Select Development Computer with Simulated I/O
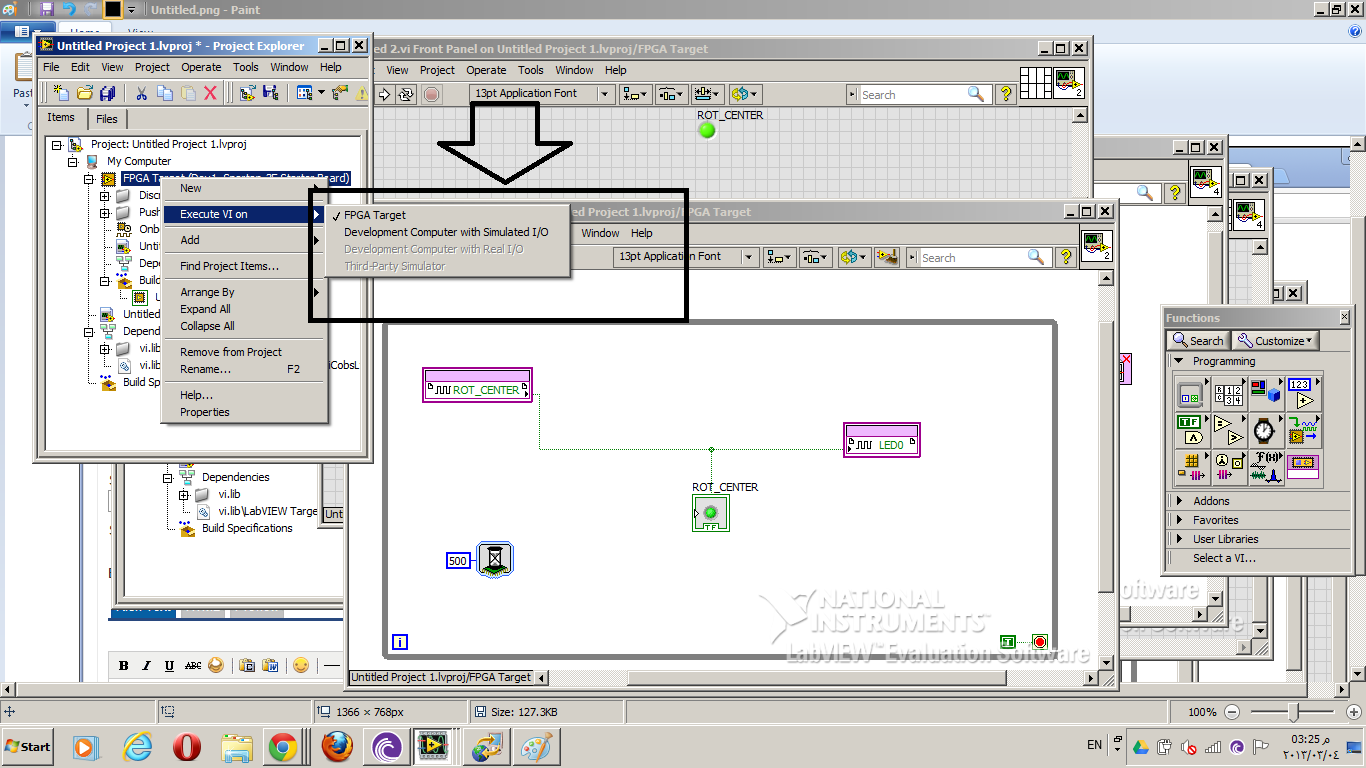The image size is (1366, 768). coord(446,232)
